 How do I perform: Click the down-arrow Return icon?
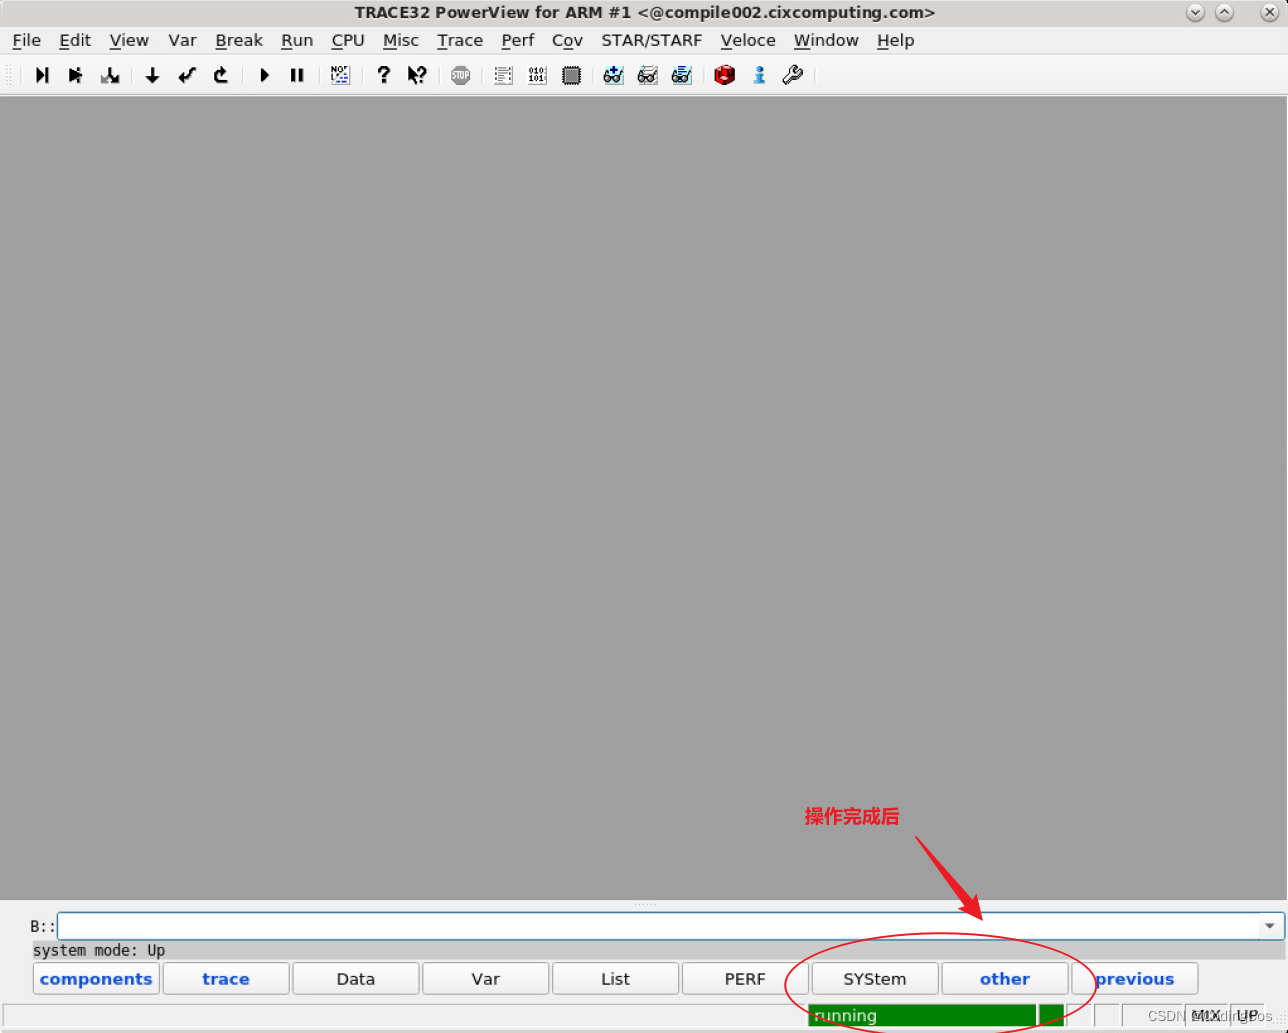click(x=152, y=75)
